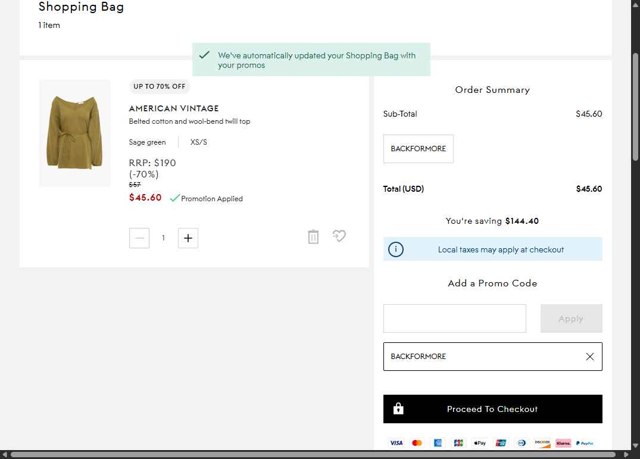Decrease quantity with the minus button
The width and height of the screenshot is (640, 459).
tap(139, 238)
